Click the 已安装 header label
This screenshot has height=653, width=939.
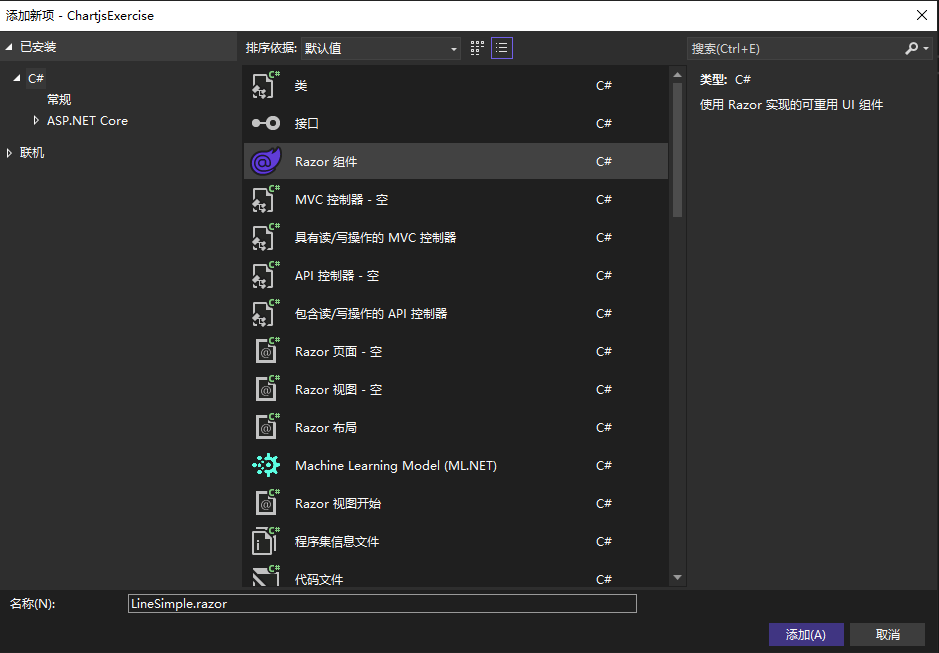[x=38, y=47]
